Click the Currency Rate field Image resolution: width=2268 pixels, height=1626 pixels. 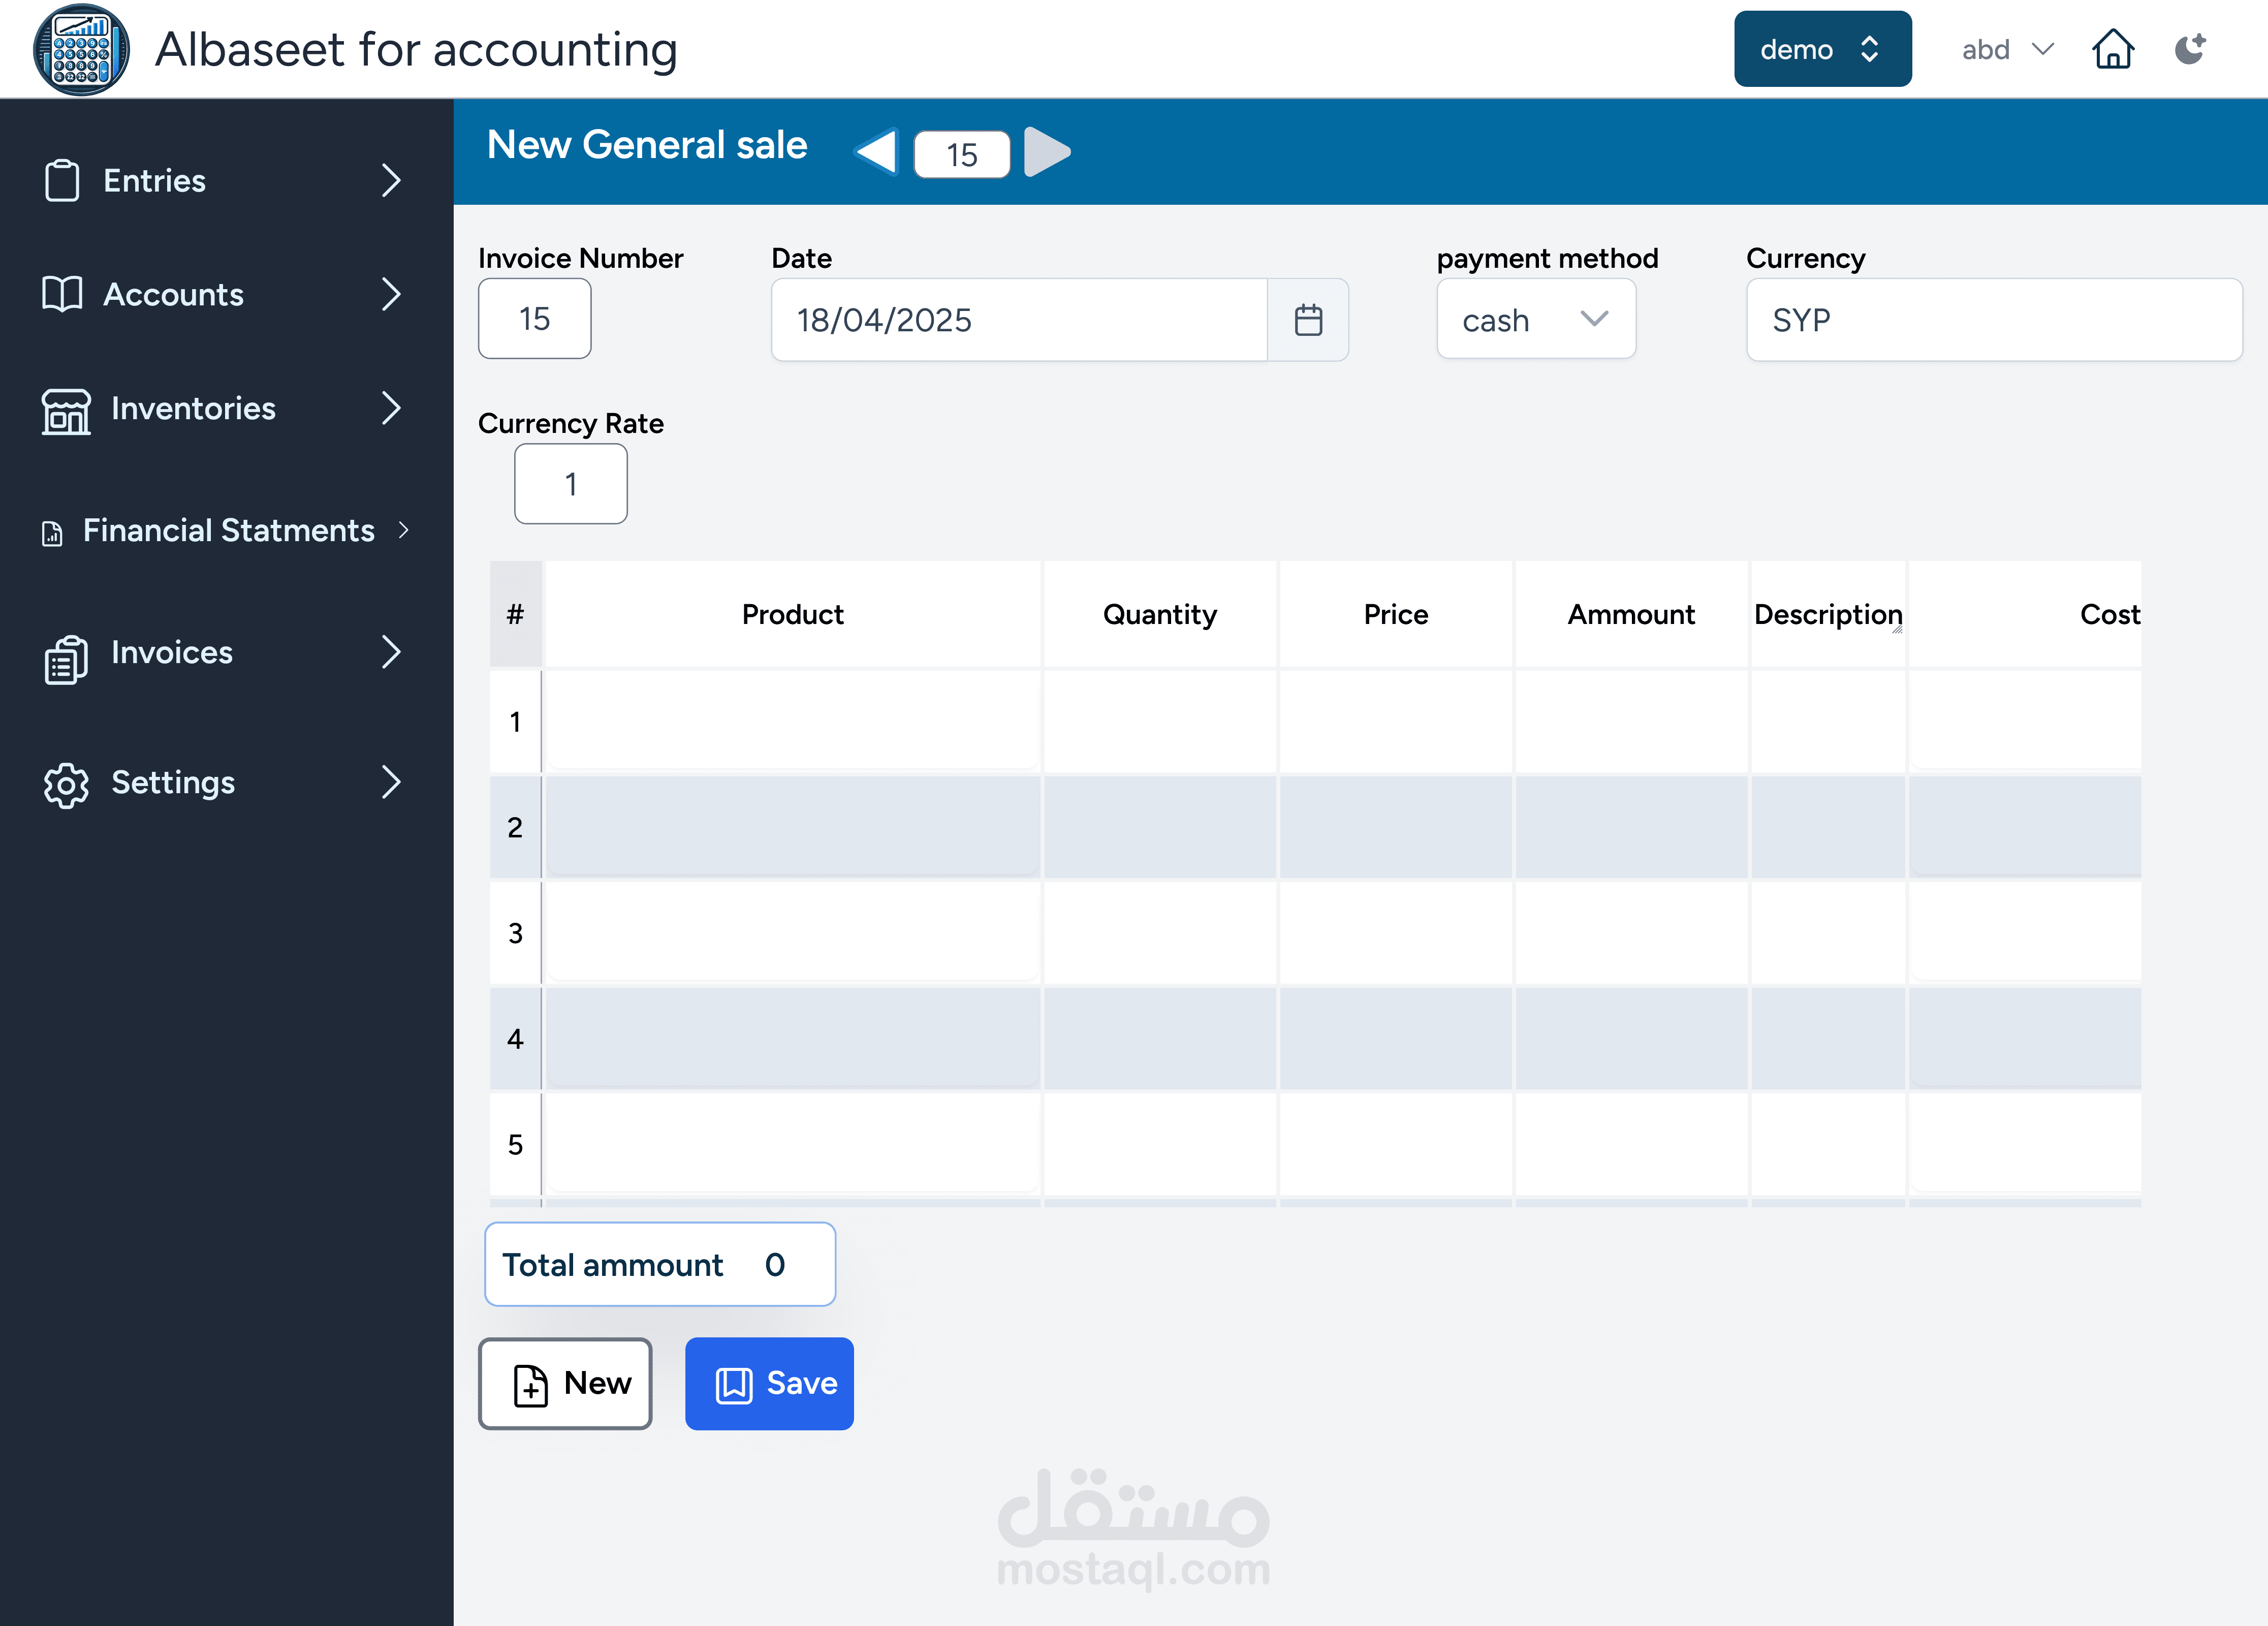tap(570, 484)
